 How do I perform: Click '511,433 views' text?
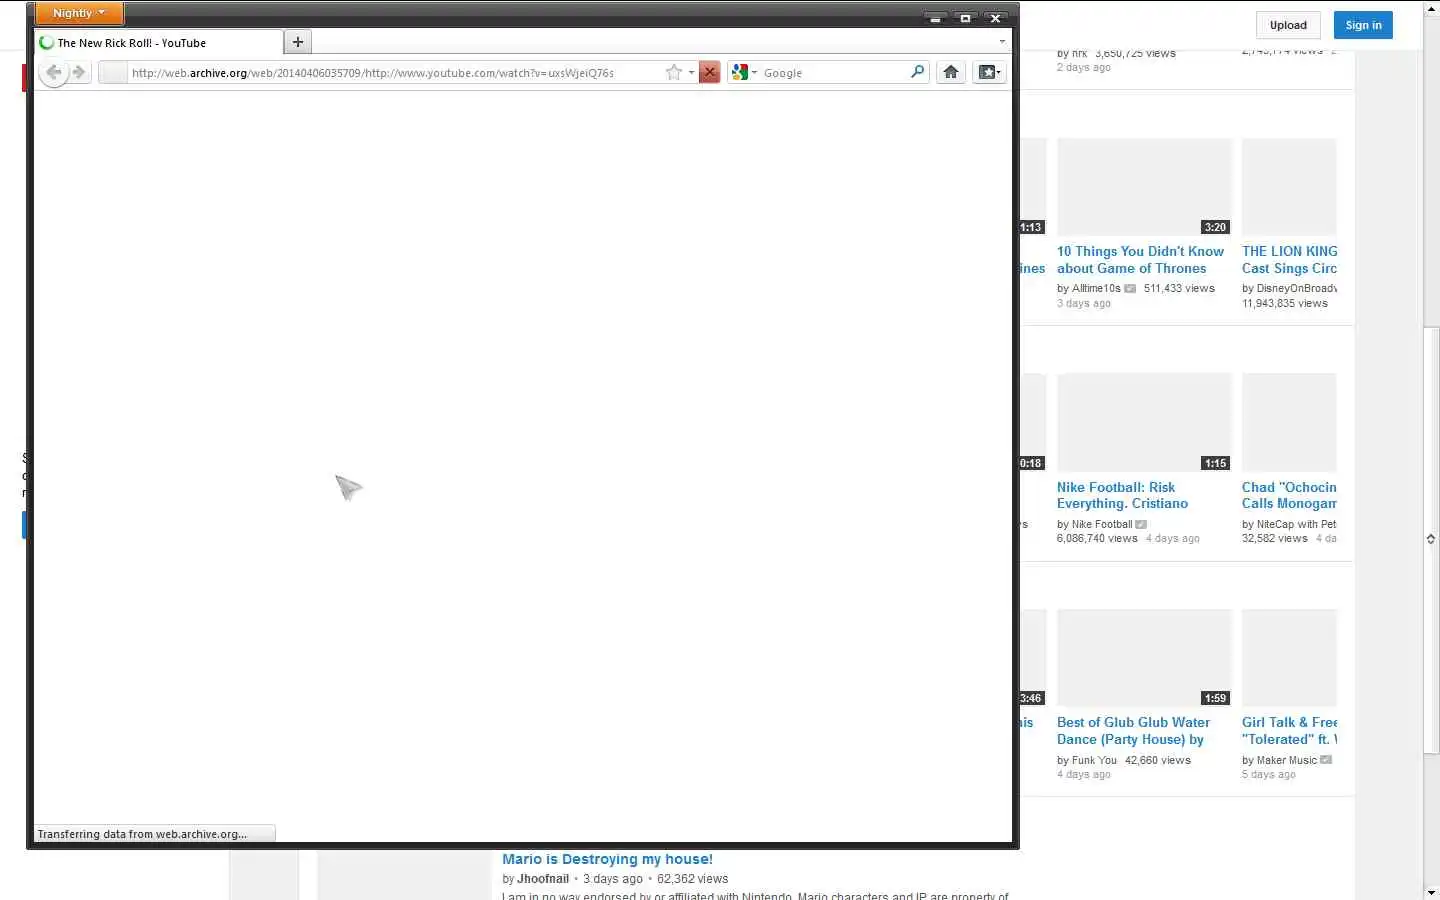(x=1179, y=288)
